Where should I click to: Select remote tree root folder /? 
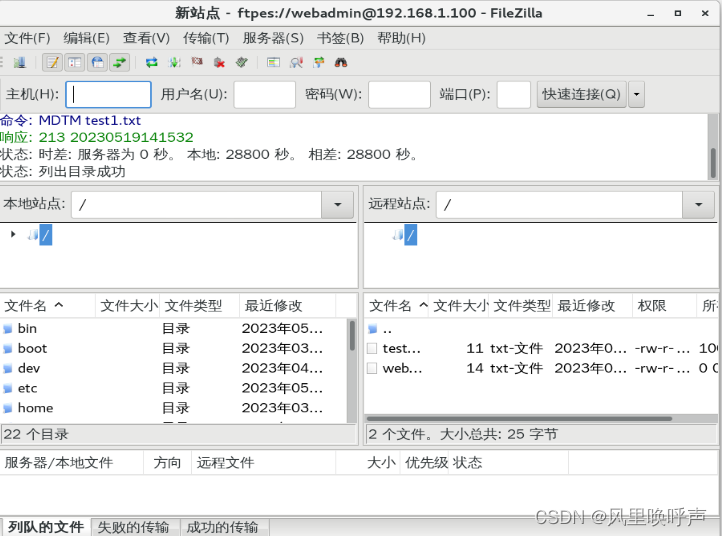(x=411, y=235)
